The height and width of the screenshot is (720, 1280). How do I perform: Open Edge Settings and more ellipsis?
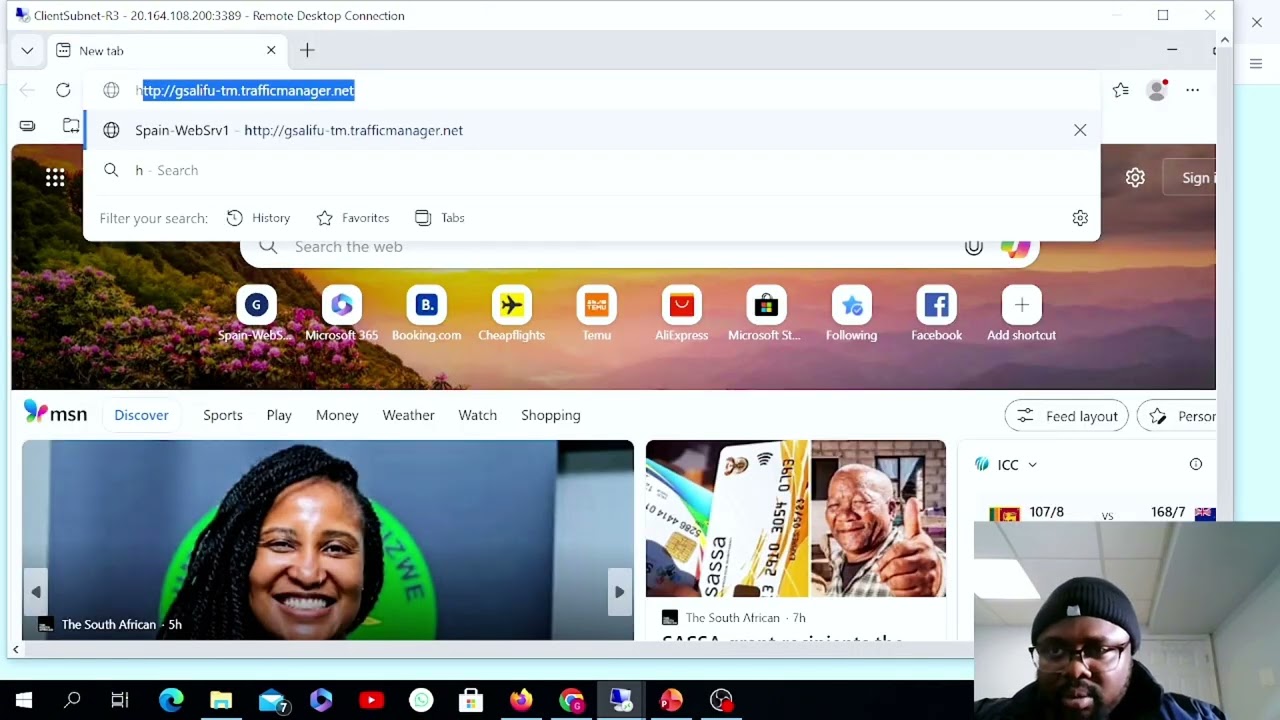[x=1192, y=90]
